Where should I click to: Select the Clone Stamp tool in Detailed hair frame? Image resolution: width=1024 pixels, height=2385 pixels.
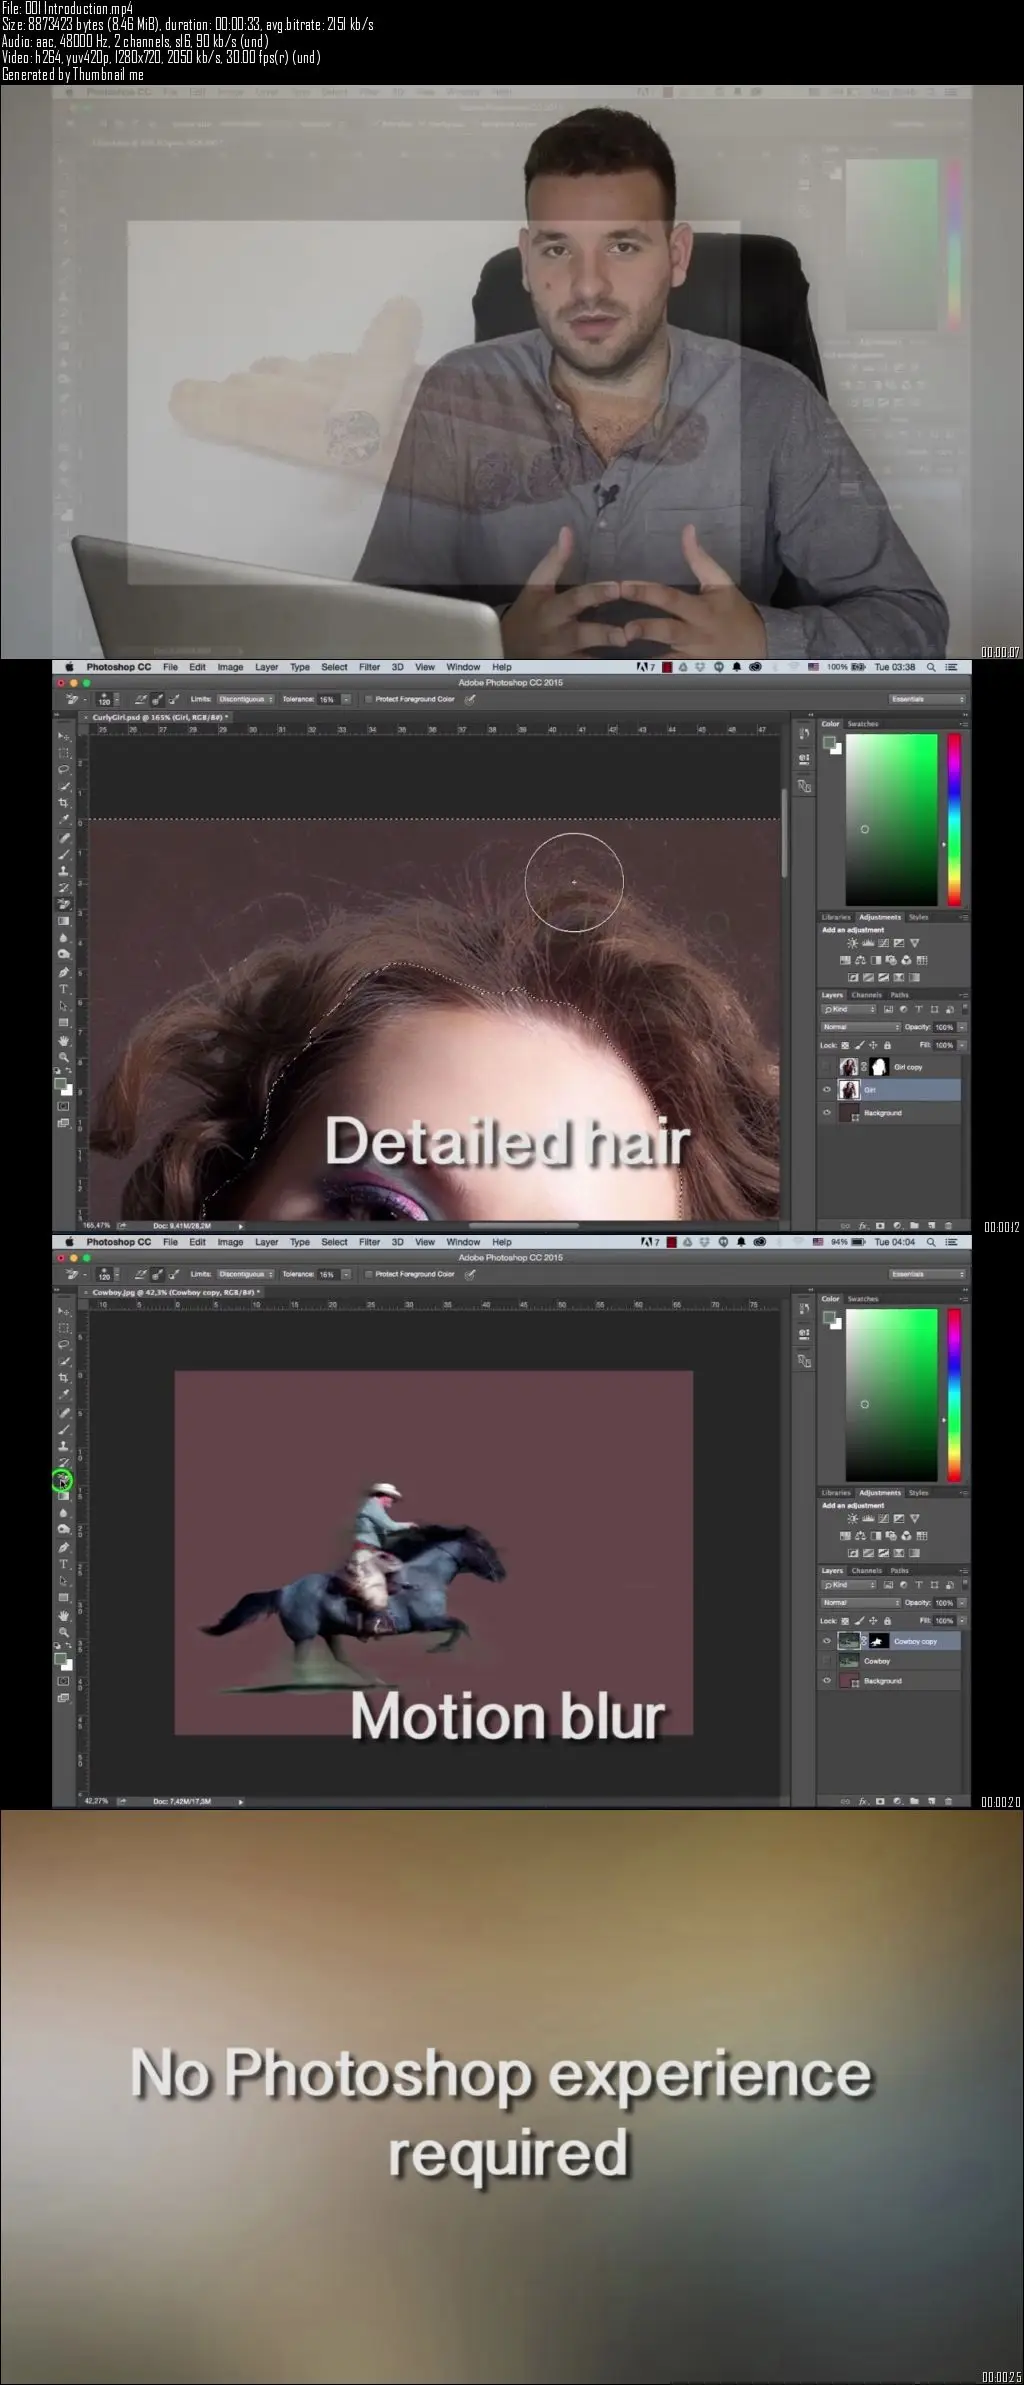coord(64,871)
